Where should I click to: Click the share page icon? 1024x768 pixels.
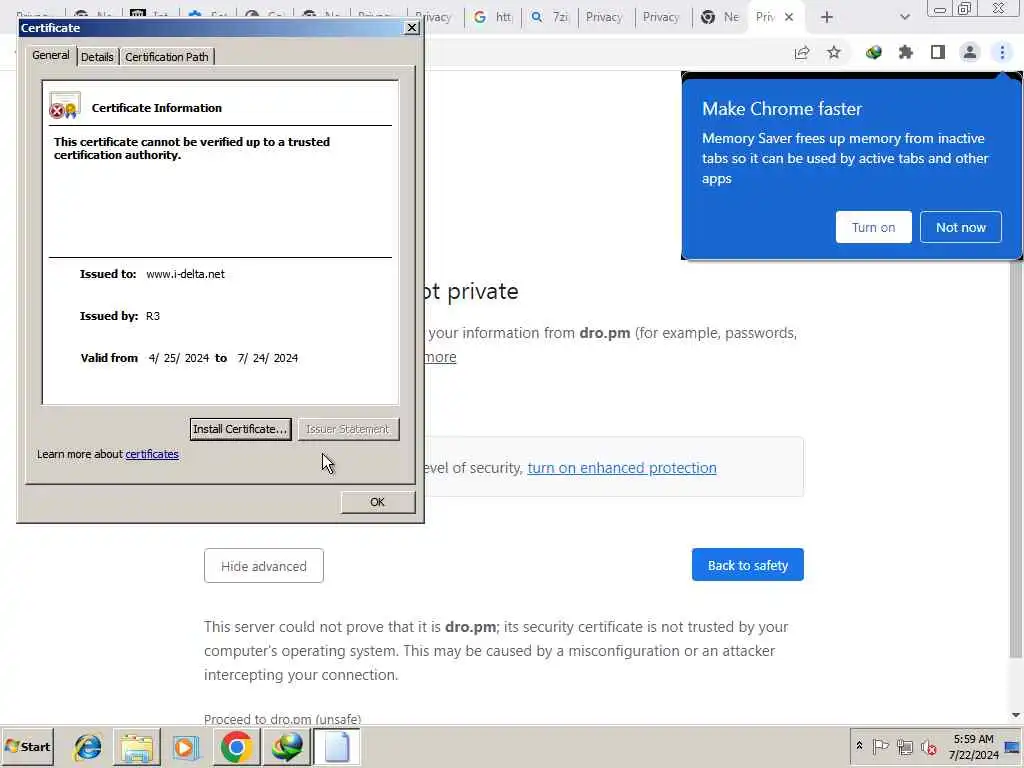[802, 52]
